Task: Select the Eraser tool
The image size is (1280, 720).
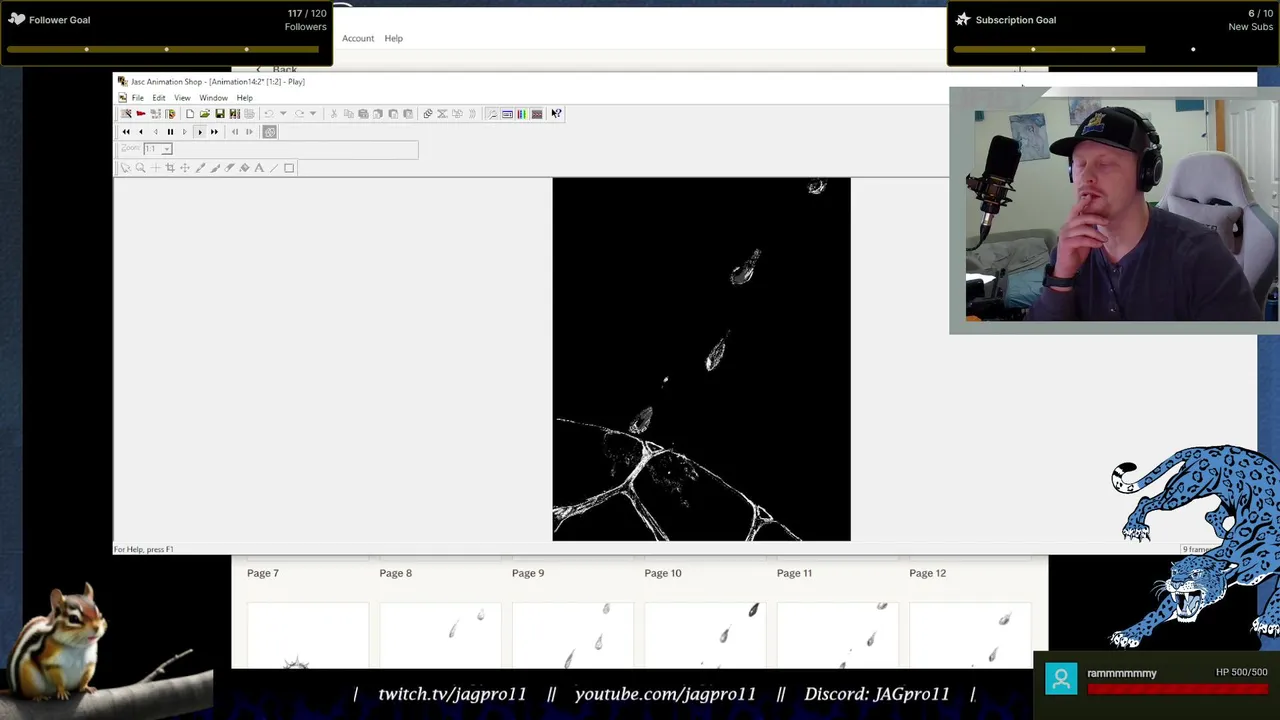Action: (230, 168)
